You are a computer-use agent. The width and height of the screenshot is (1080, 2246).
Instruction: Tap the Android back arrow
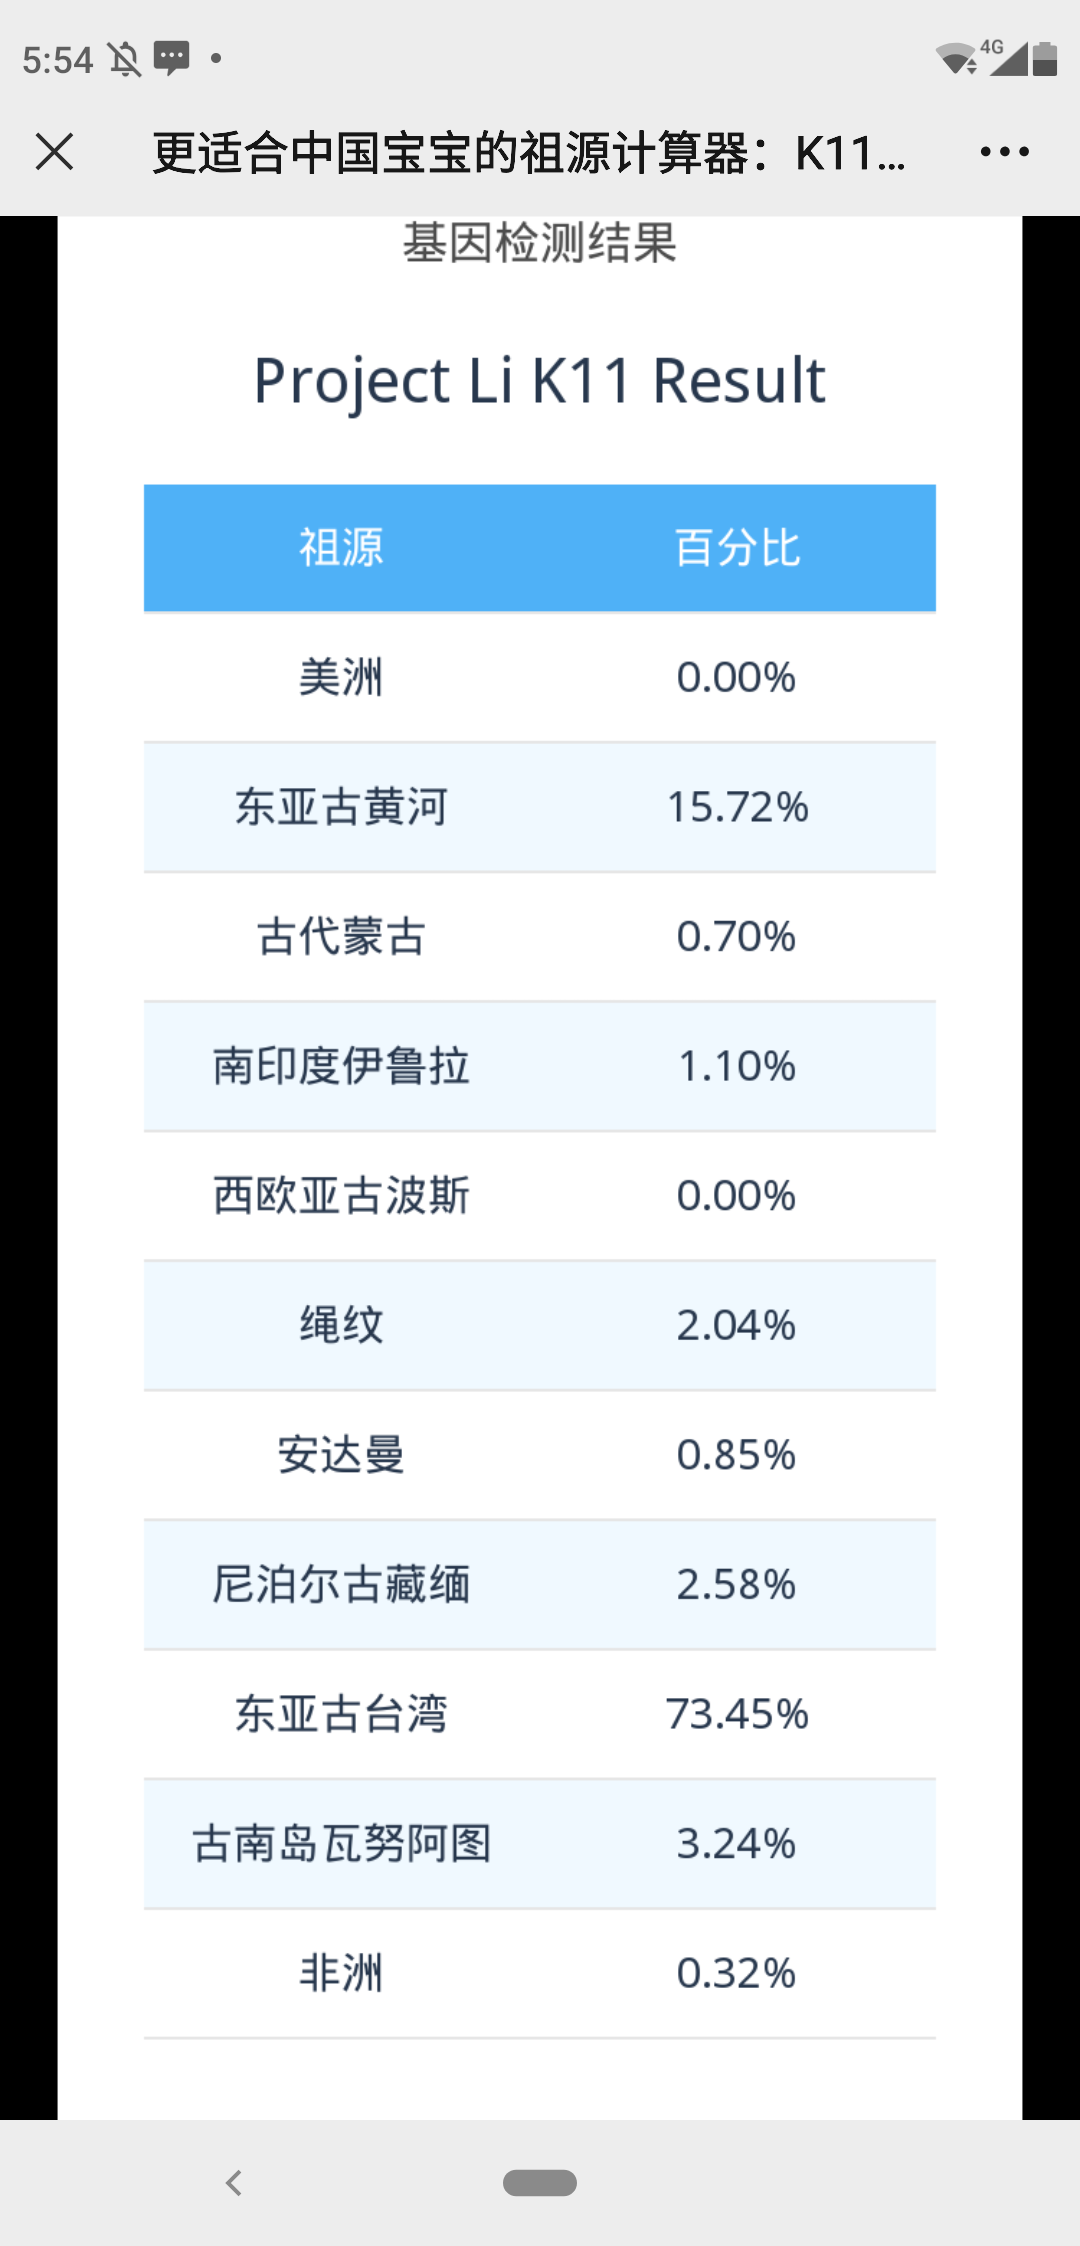click(234, 2182)
